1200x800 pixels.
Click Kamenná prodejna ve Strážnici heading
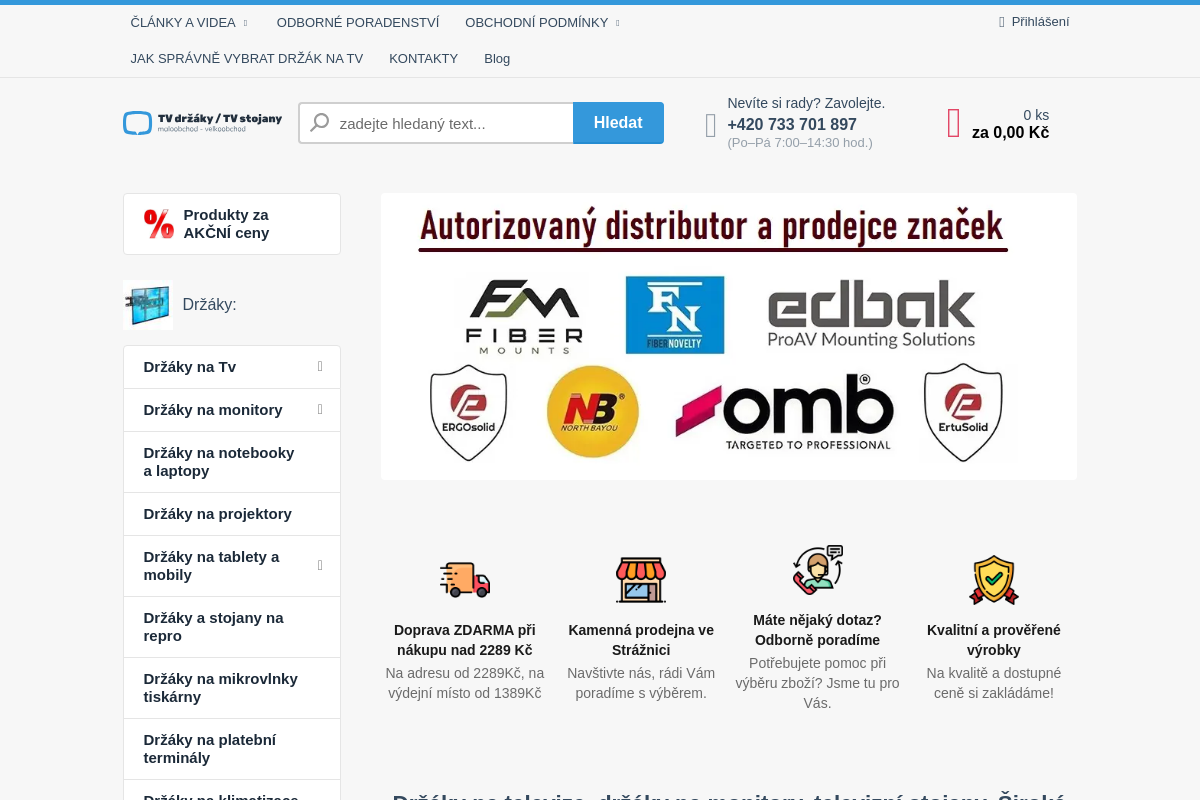pyautogui.click(x=641, y=640)
